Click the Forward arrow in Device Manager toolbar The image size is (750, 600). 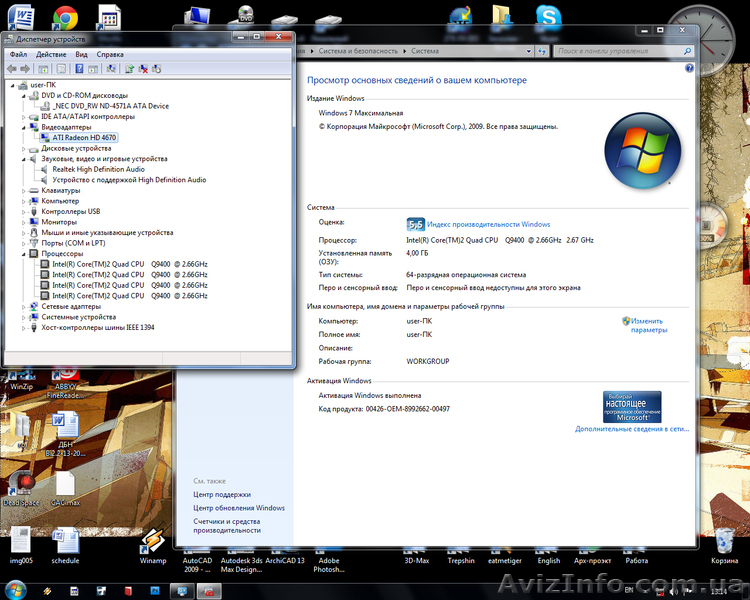click(25, 69)
